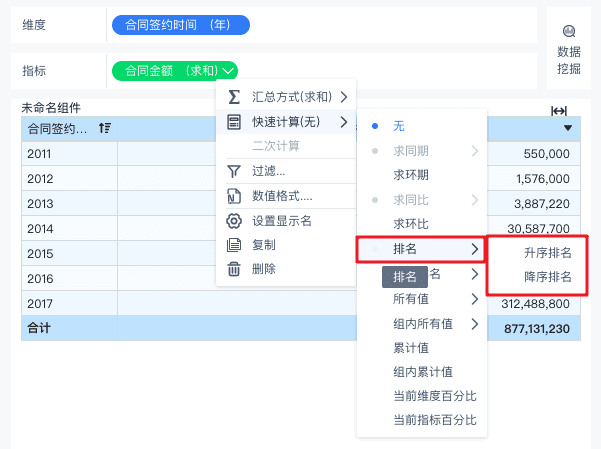The image size is (601, 449).
Task: Click the funnel icon next to 过滤
Action: pos(234,171)
